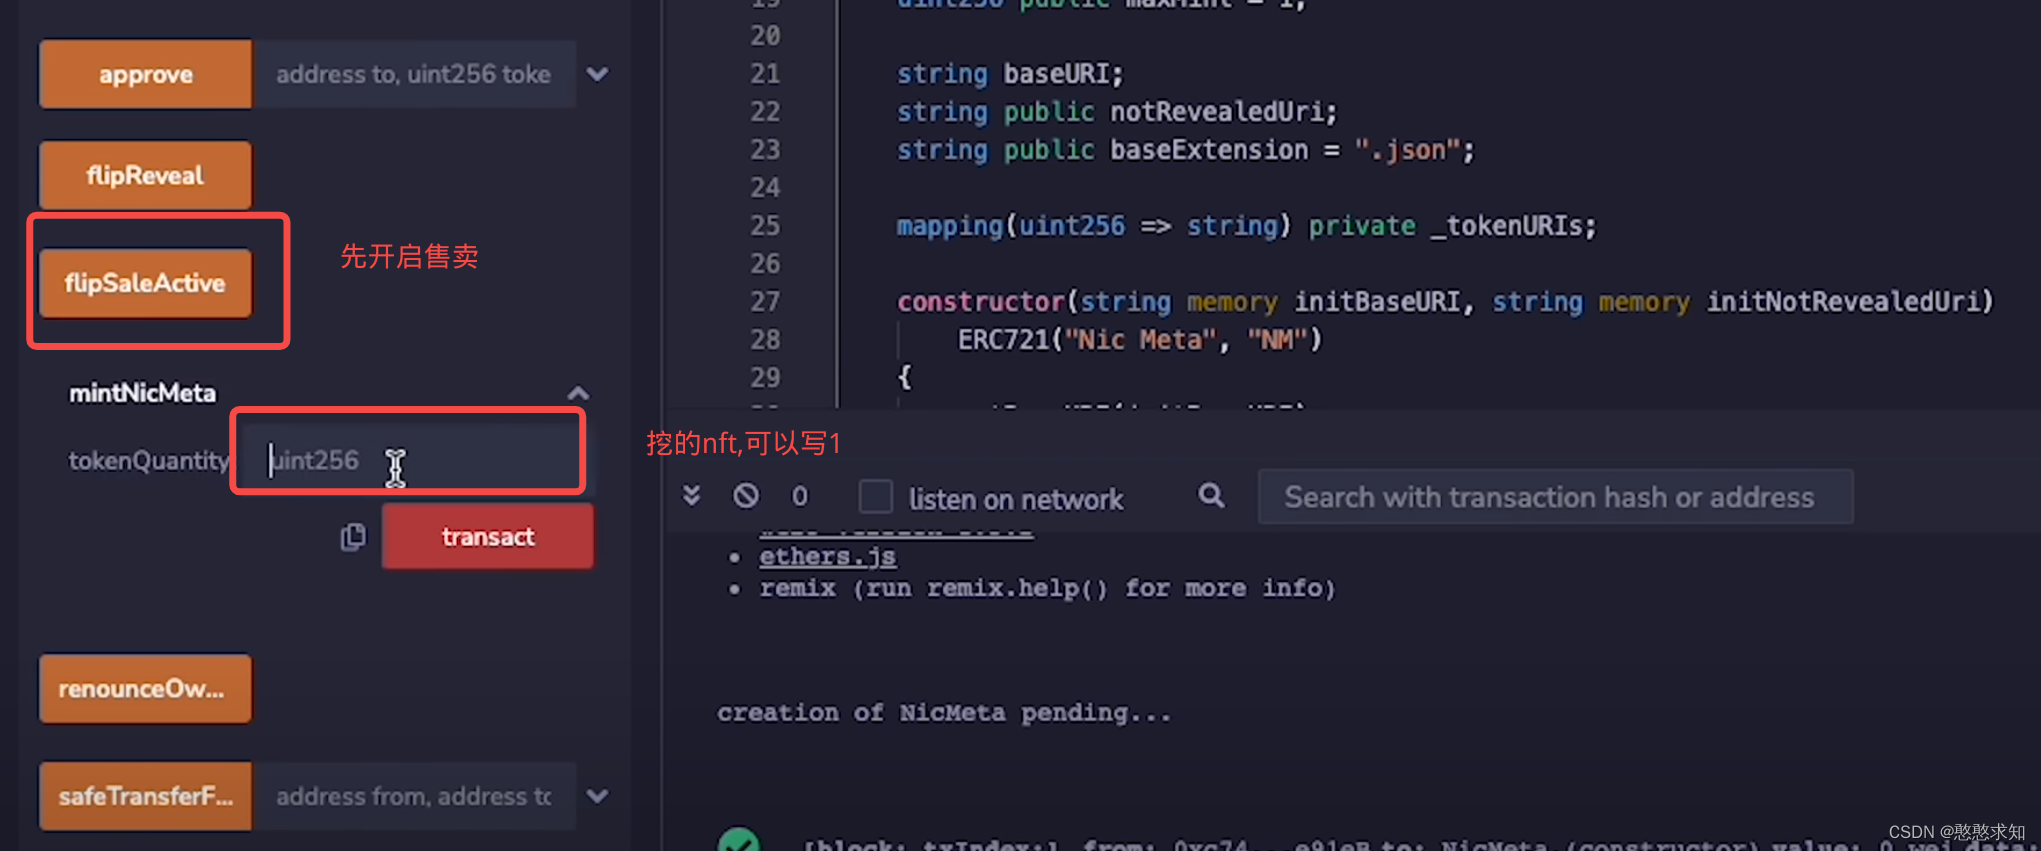This screenshot has height=851, width=2041.
Task: Click the red transact button
Action: click(488, 537)
